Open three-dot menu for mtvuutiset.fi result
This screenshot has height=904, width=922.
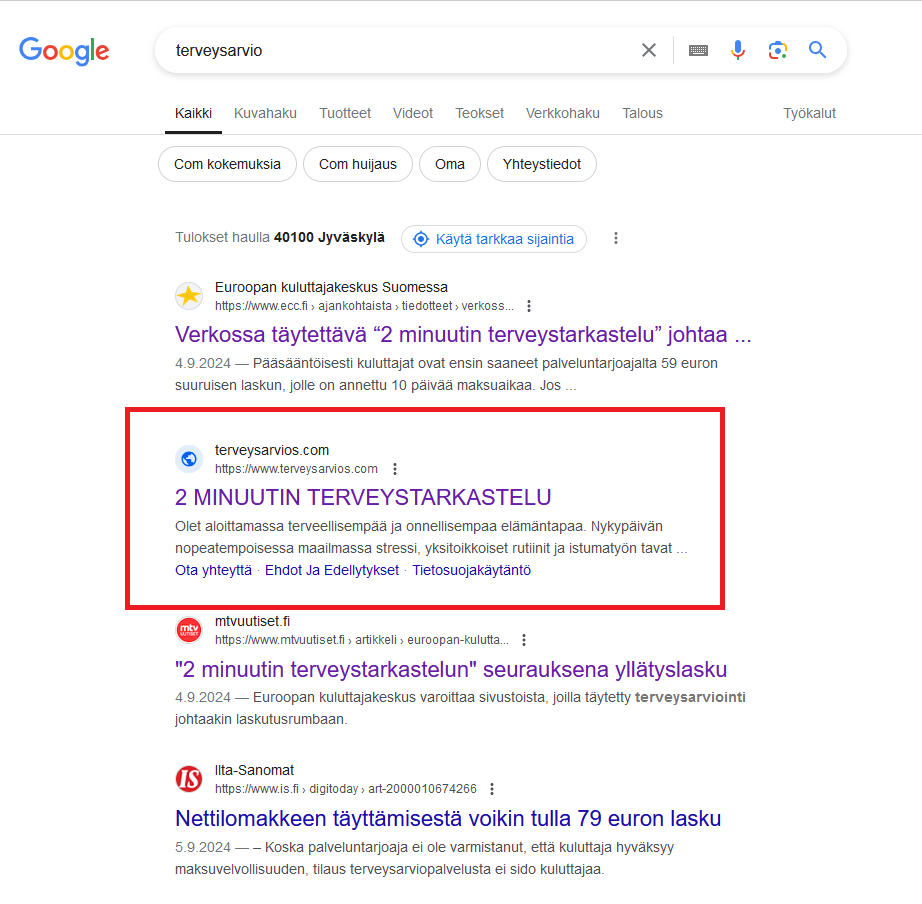coord(524,640)
